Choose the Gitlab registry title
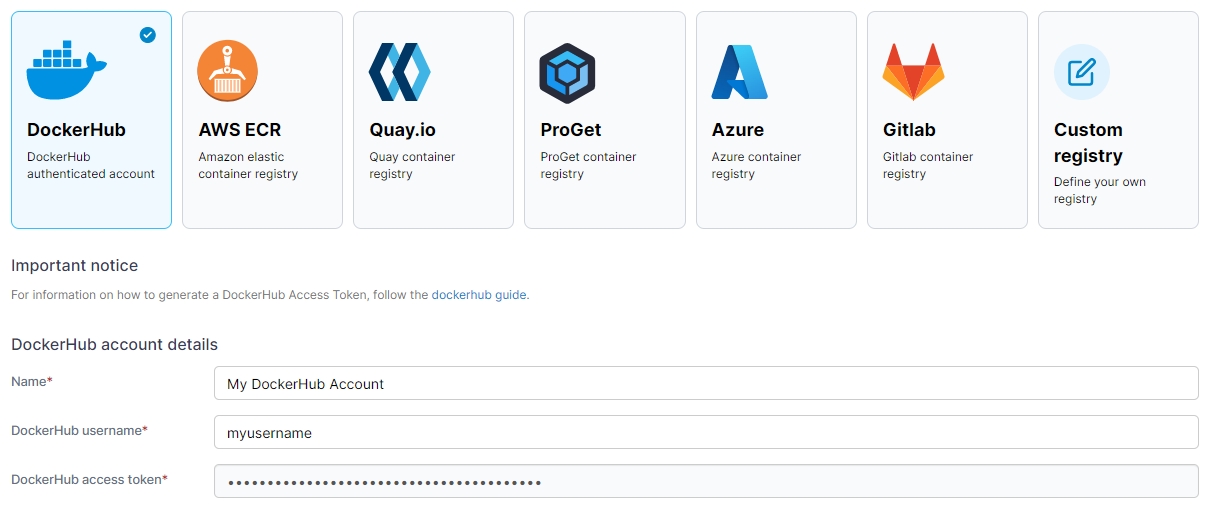 (909, 130)
